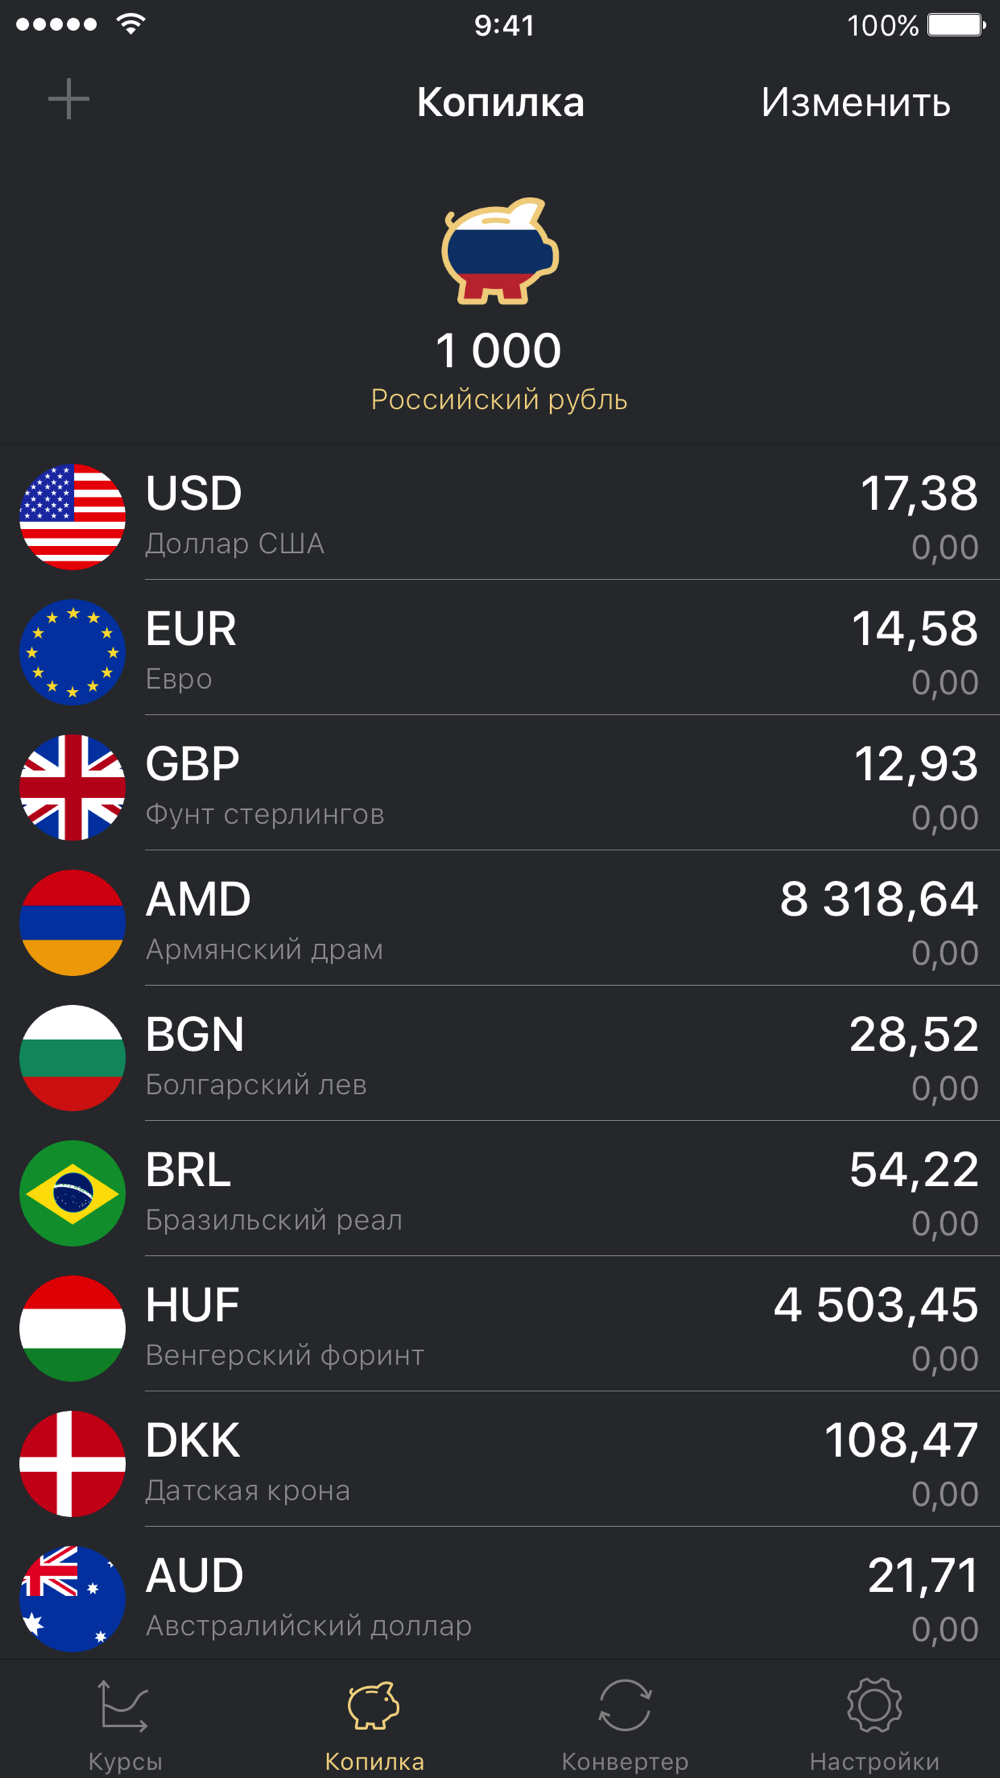Tap the Danish flag icon
The image size is (1000, 1778).
73,1463
